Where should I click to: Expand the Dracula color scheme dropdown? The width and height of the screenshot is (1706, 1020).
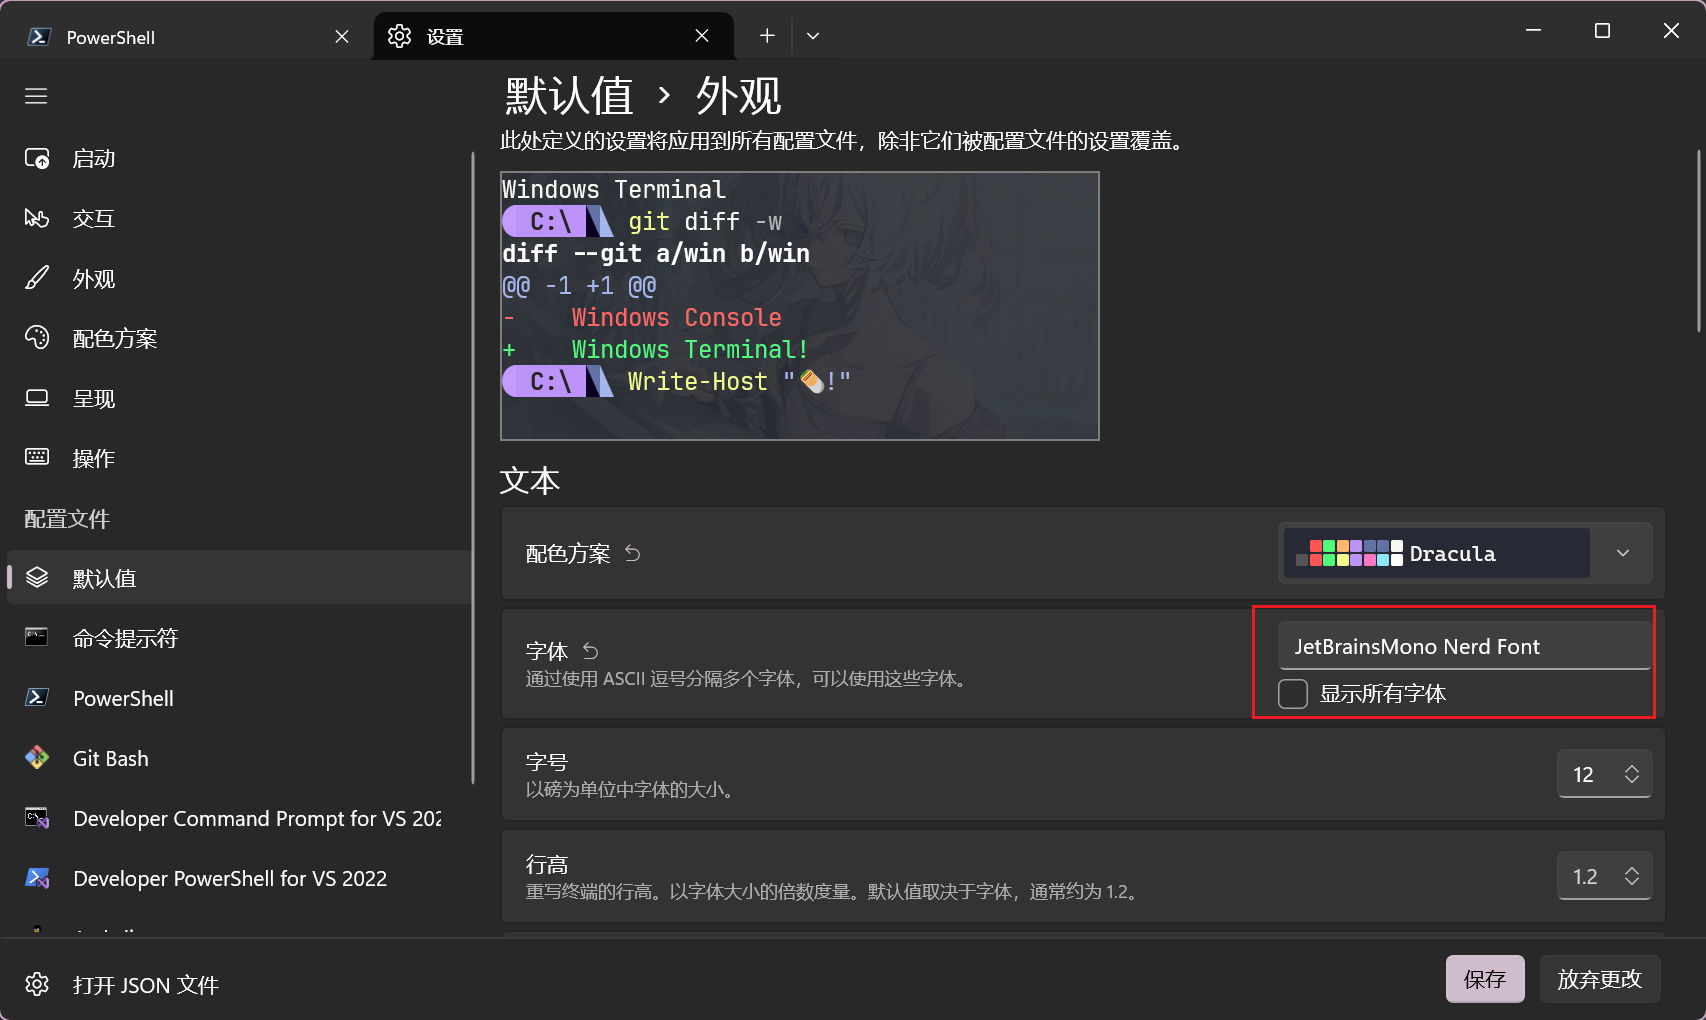coord(1623,553)
